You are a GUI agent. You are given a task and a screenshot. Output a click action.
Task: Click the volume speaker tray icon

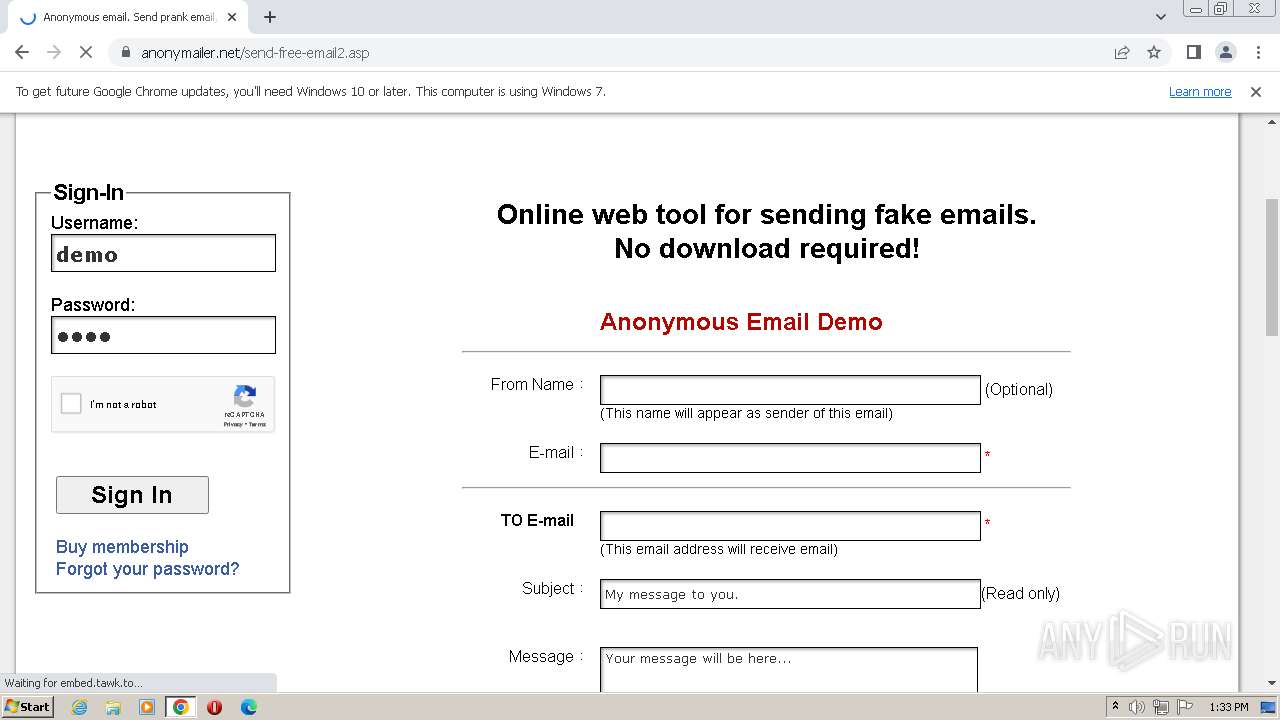(1137, 707)
